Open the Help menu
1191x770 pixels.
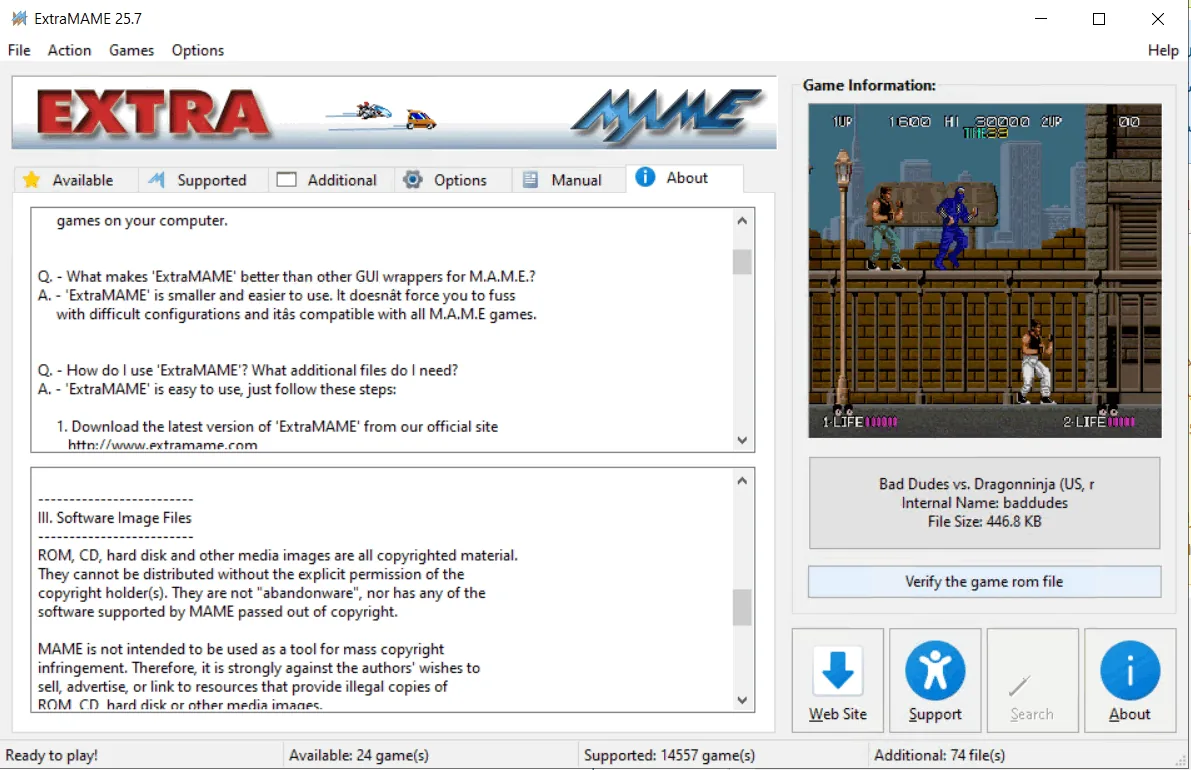pyautogui.click(x=1163, y=50)
